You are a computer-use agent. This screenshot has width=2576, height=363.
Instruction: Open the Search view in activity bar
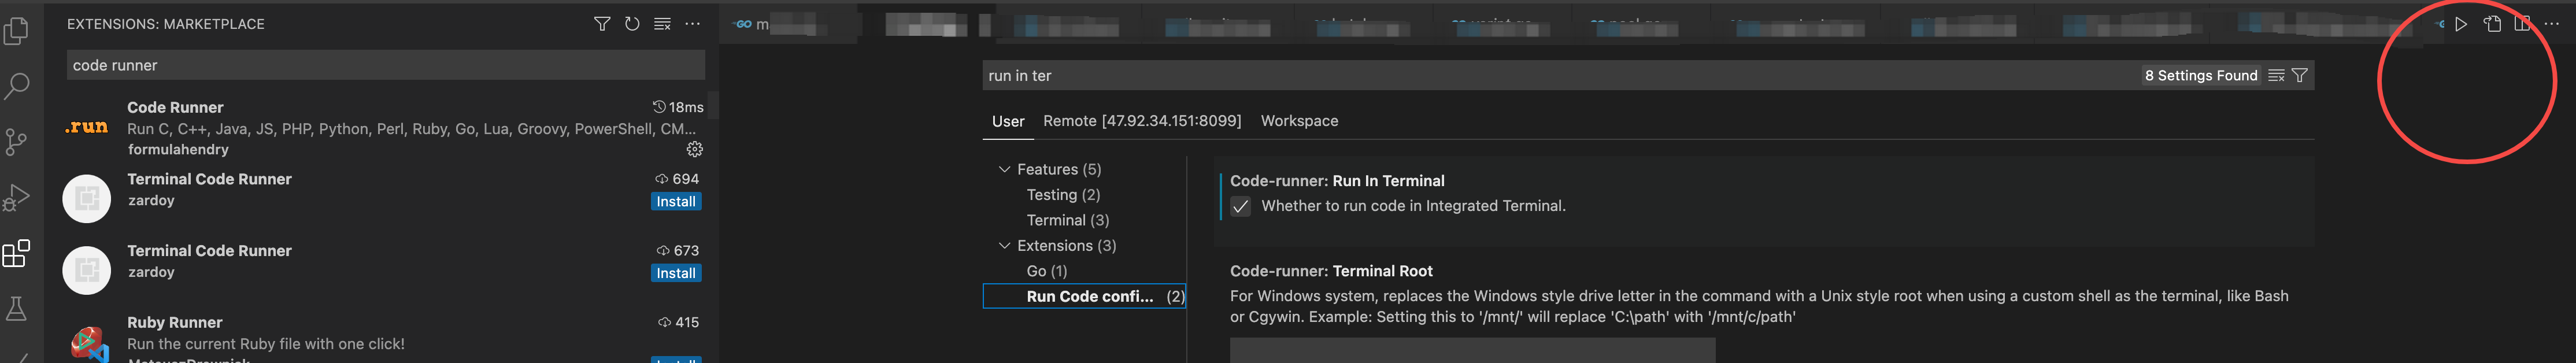[17, 86]
